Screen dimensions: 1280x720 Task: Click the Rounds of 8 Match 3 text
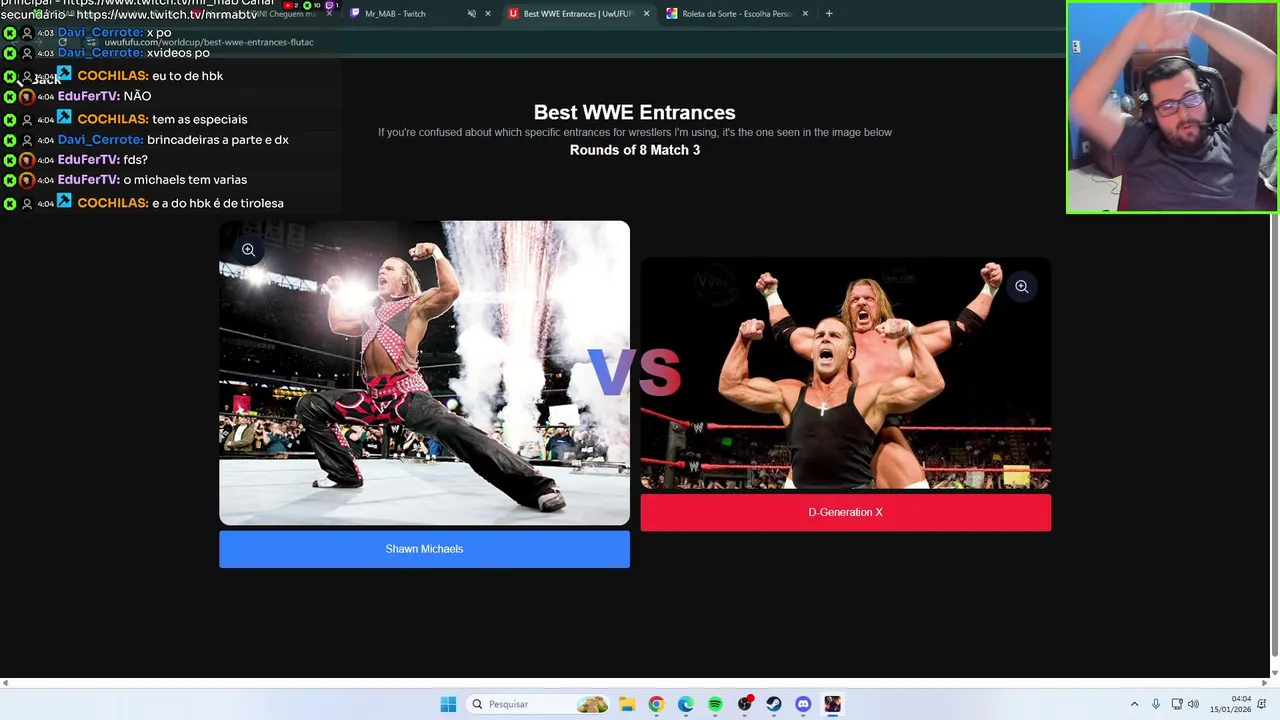(635, 150)
